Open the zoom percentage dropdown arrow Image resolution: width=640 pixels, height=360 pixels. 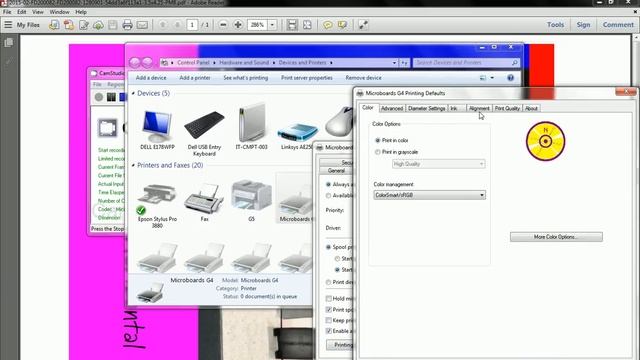(x=272, y=25)
